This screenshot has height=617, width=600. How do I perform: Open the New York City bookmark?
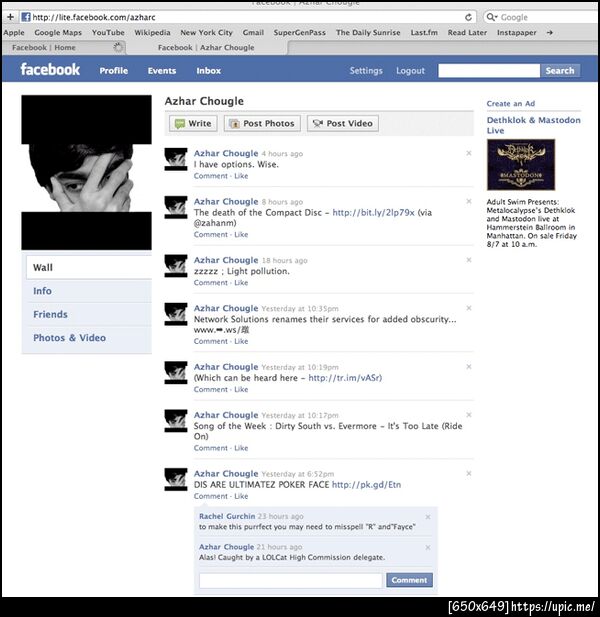click(x=206, y=33)
